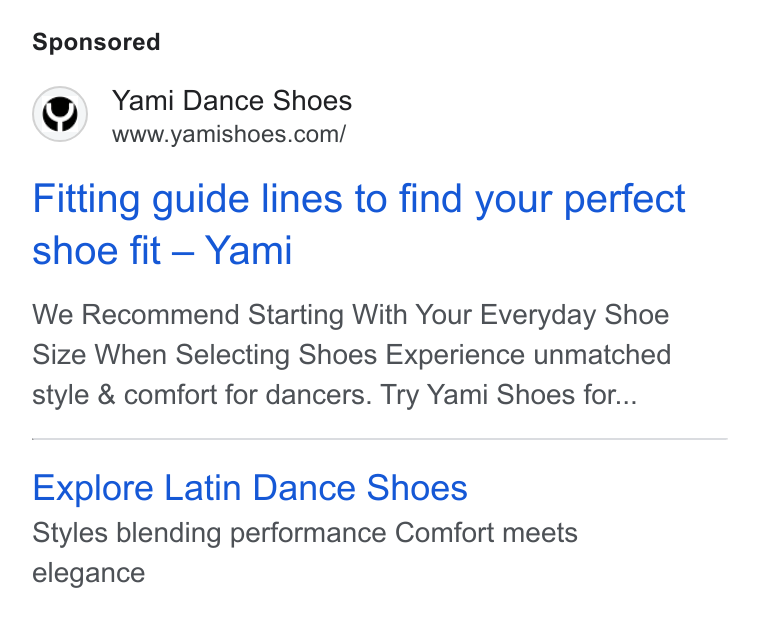Click the Sponsored label
760x640 pixels.
(x=96, y=42)
